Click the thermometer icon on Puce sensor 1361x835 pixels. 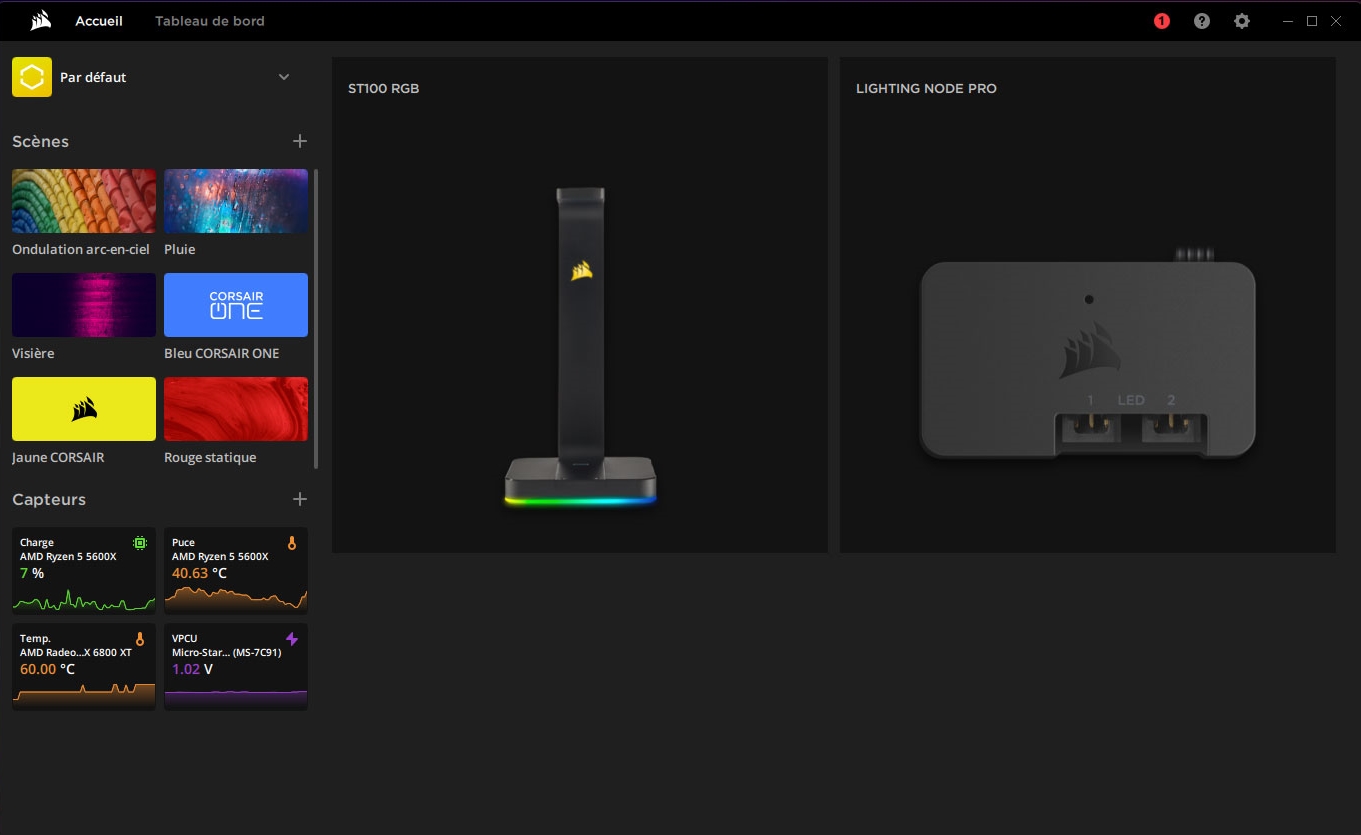point(292,543)
